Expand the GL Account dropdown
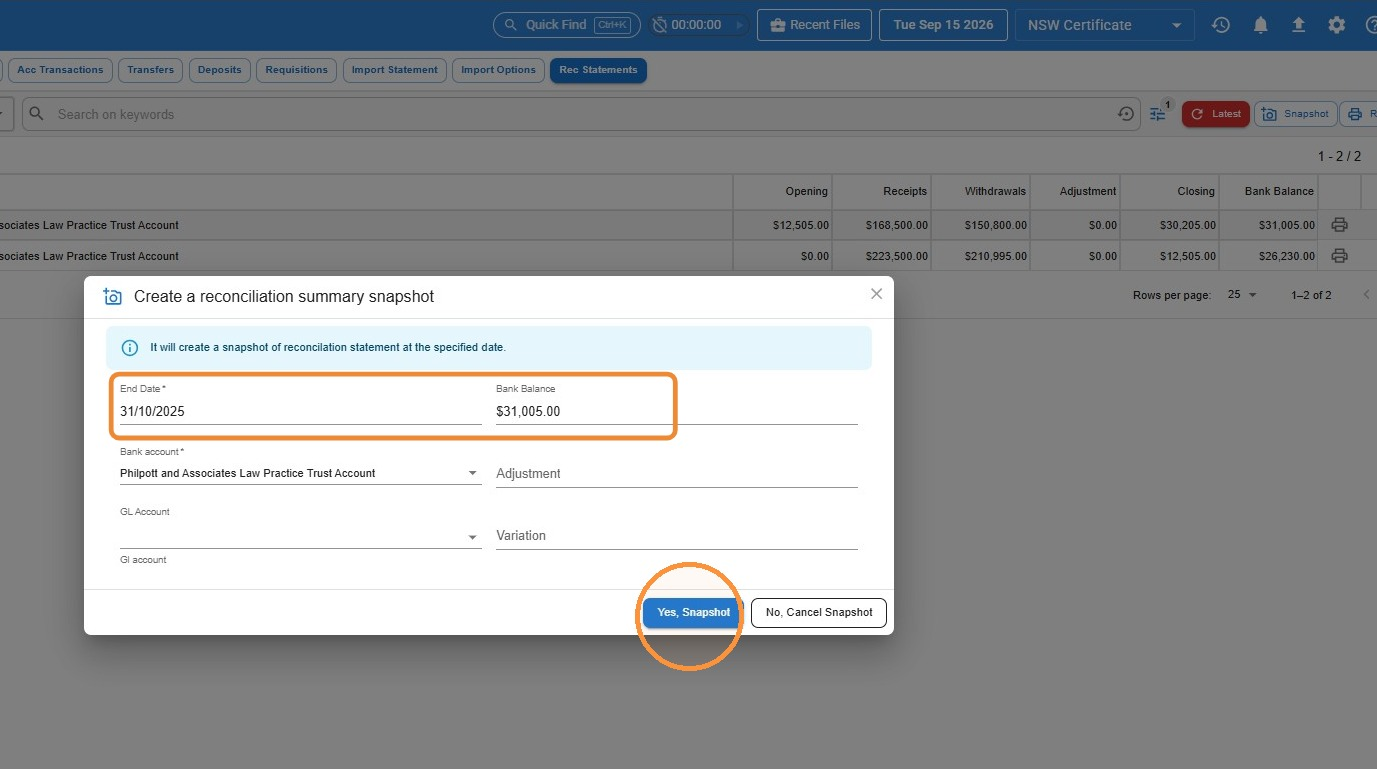The width and height of the screenshot is (1377, 769). (x=301, y=536)
